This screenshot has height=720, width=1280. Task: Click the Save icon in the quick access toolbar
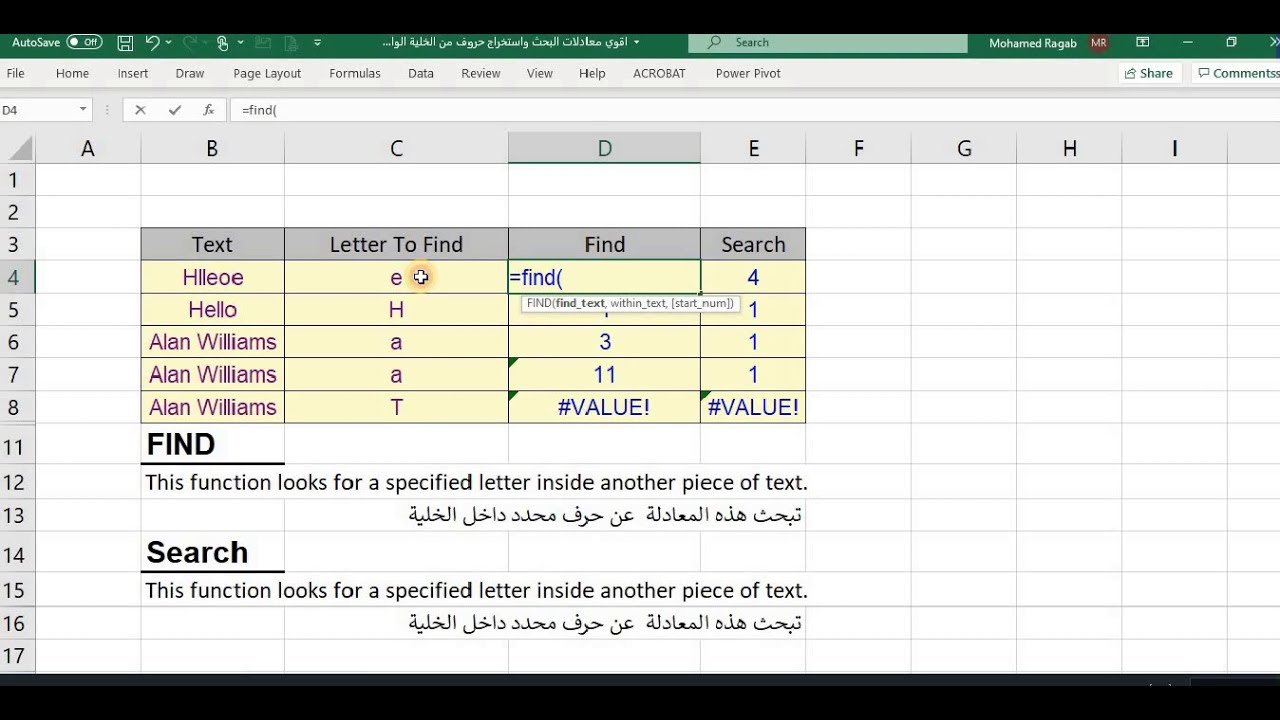[x=125, y=43]
